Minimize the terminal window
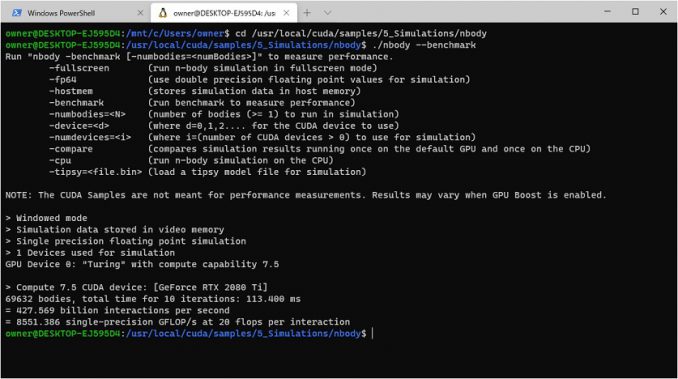Image resolution: width=678 pixels, height=379 pixels. click(607, 12)
